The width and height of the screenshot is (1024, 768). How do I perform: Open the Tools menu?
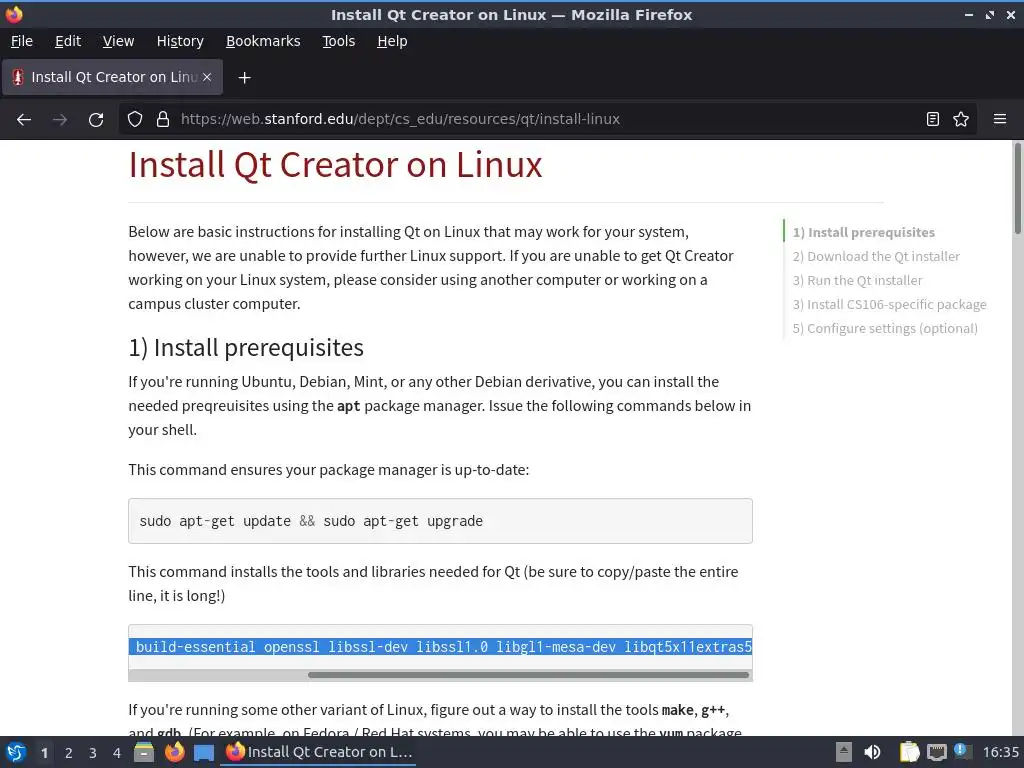(x=338, y=41)
